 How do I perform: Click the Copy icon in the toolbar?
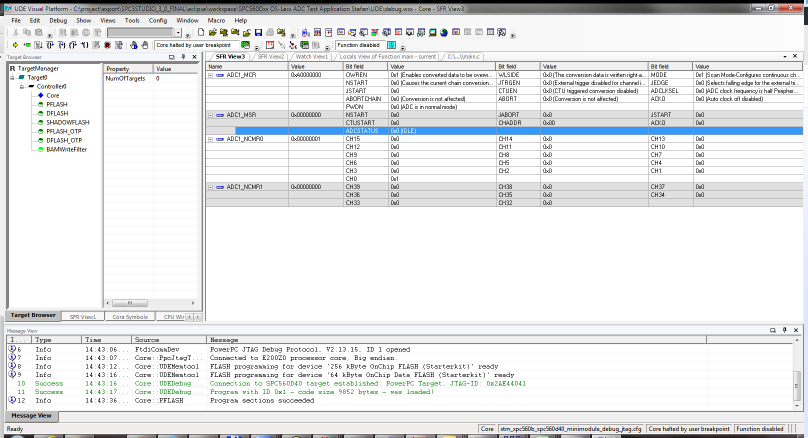(x=27, y=32)
